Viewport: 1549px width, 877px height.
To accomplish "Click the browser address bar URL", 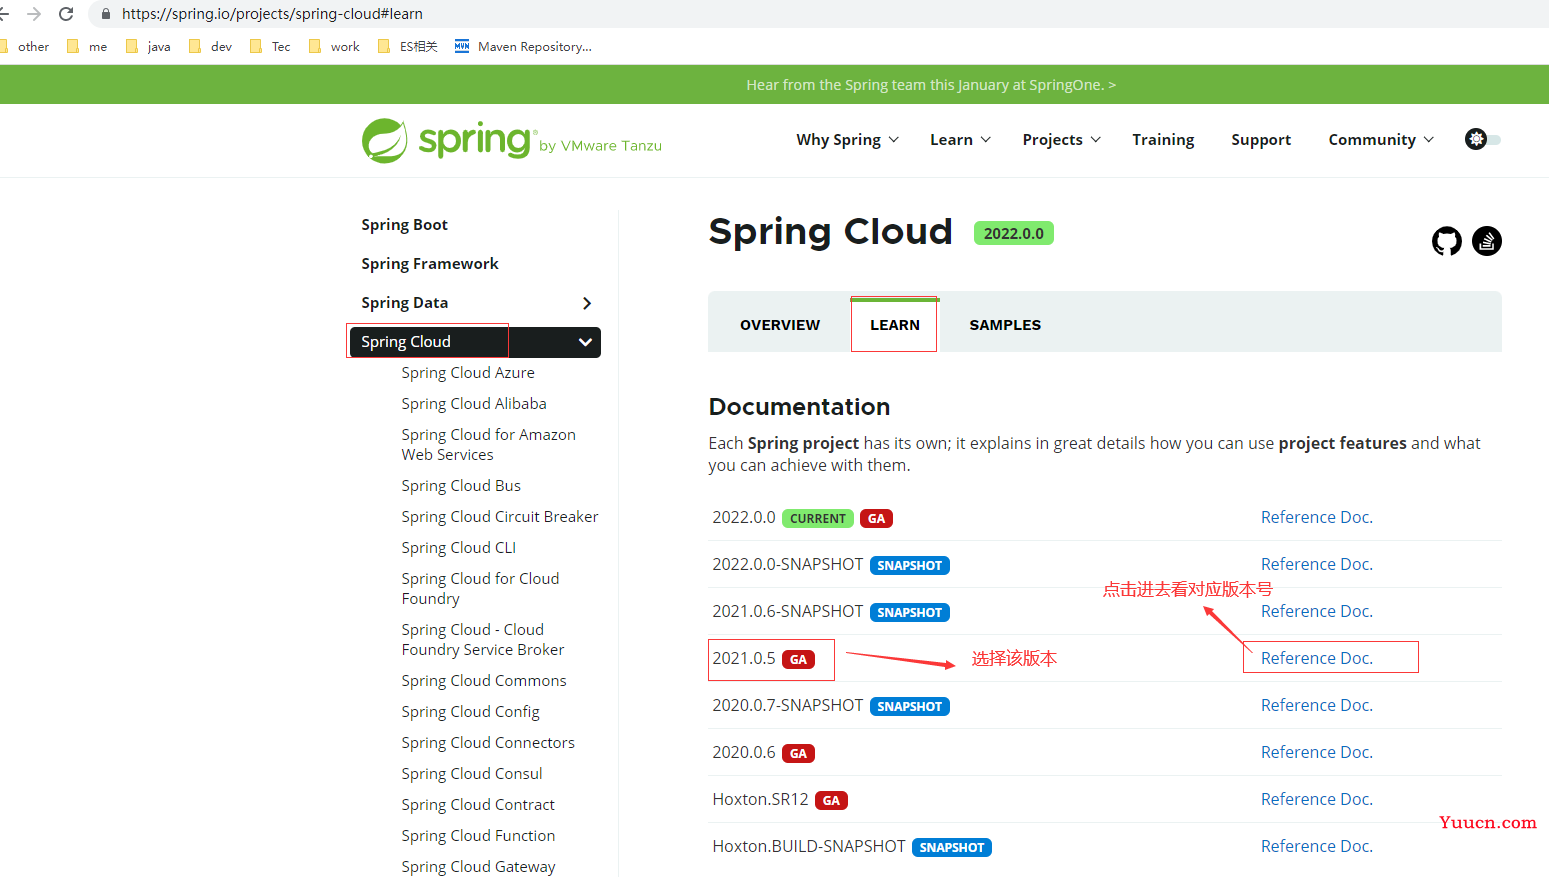I will point(272,14).
